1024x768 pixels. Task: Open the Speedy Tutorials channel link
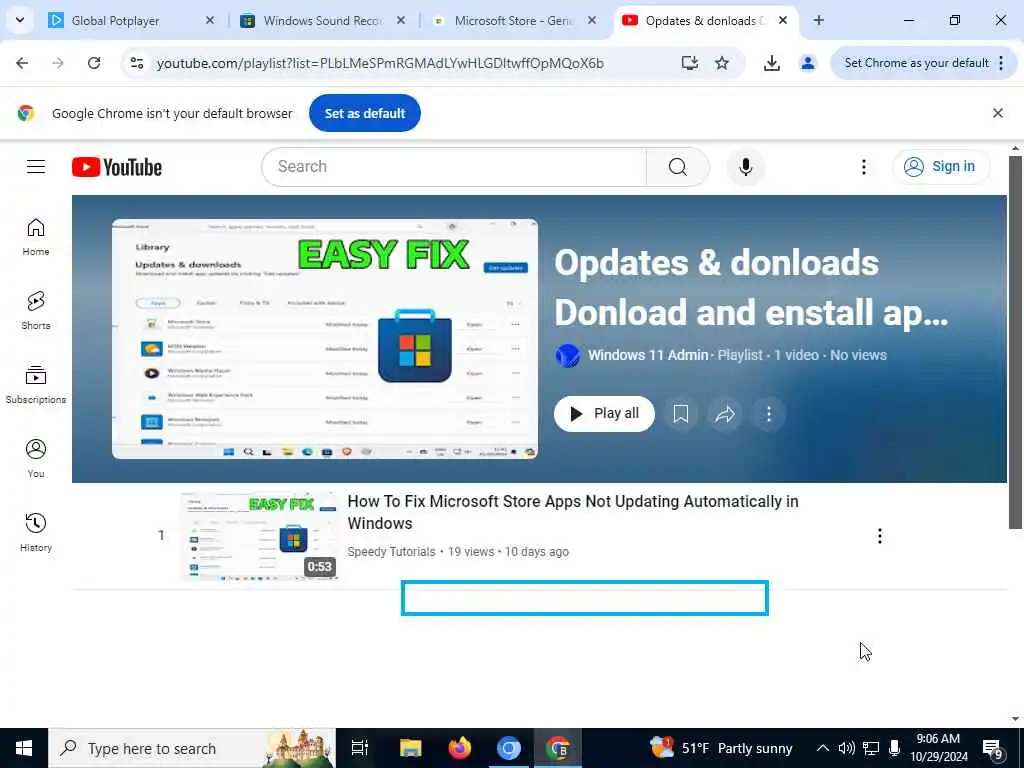pyautogui.click(x=391, y=552)
